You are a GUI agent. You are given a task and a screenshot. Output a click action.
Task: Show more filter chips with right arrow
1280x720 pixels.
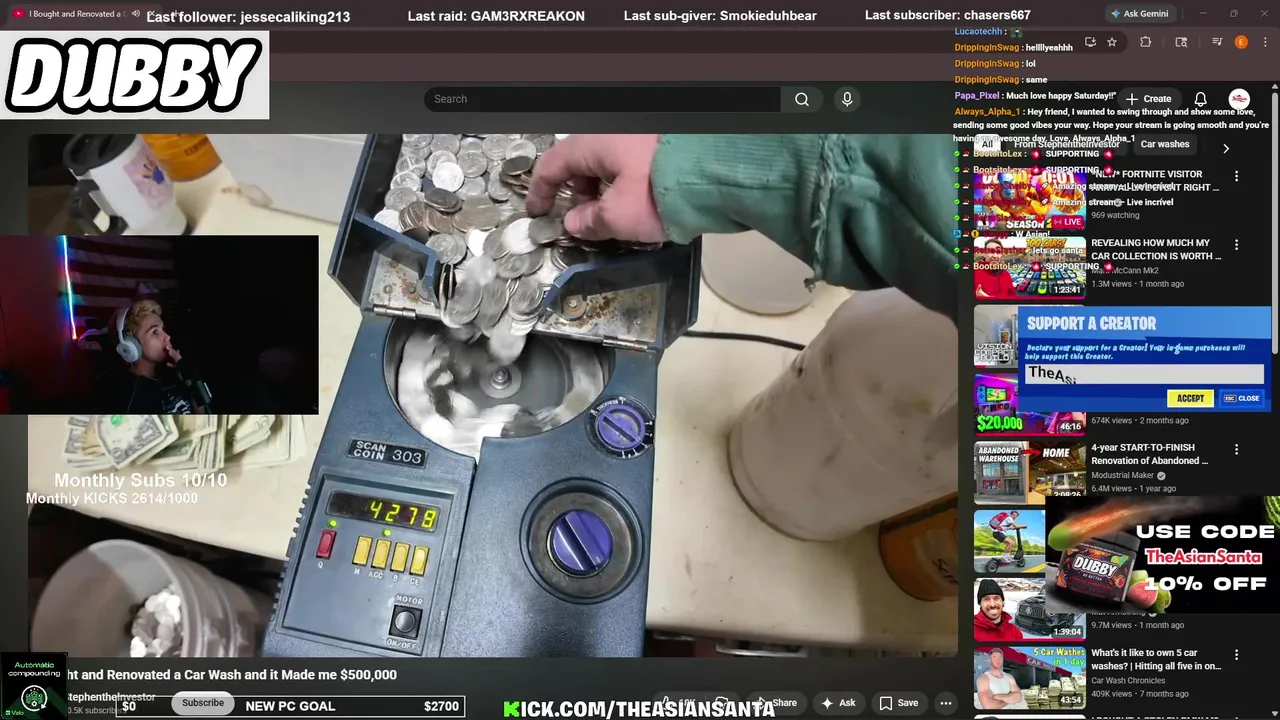tap(1226, 148)
